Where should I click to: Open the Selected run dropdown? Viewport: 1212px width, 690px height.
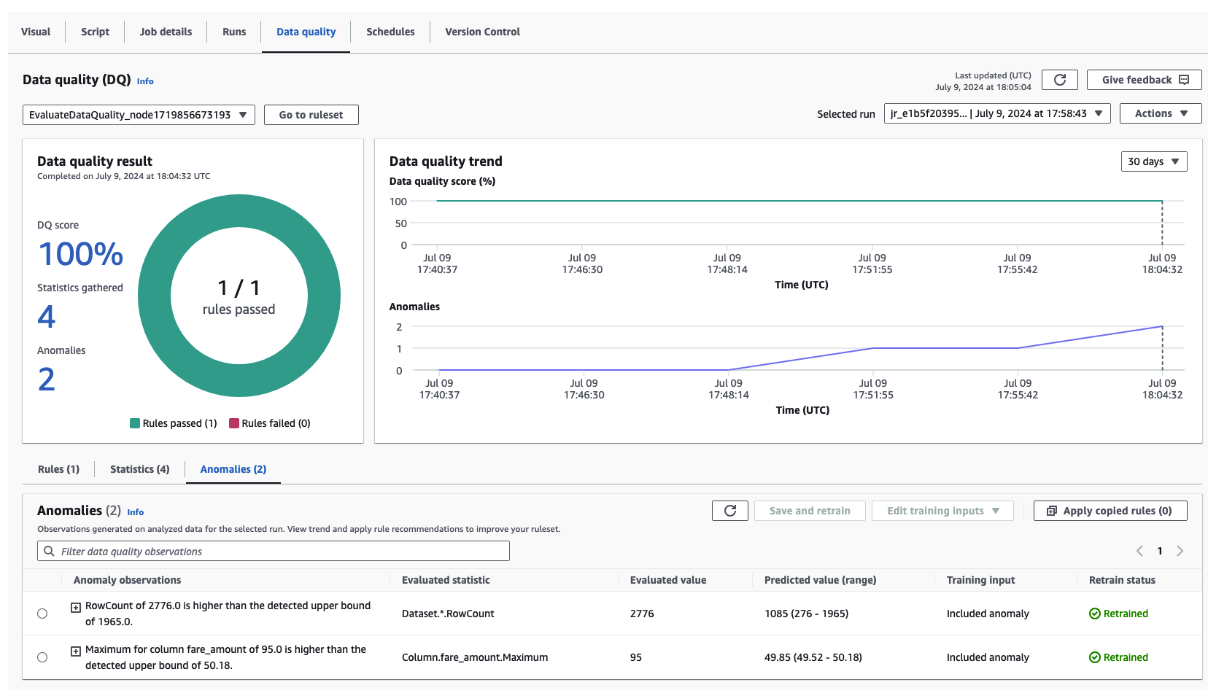[x=997, y=114]
